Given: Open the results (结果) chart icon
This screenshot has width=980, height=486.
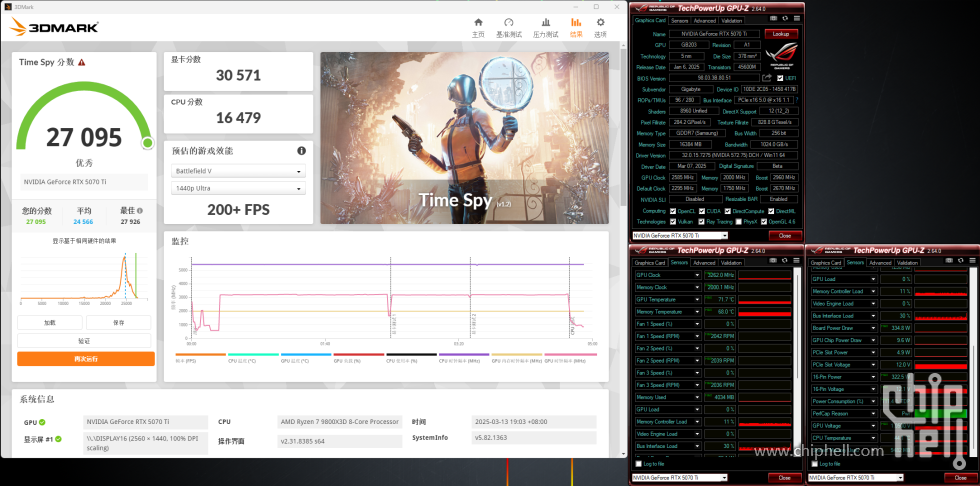Looking at the screenshot, I should (x=576, y=22).
